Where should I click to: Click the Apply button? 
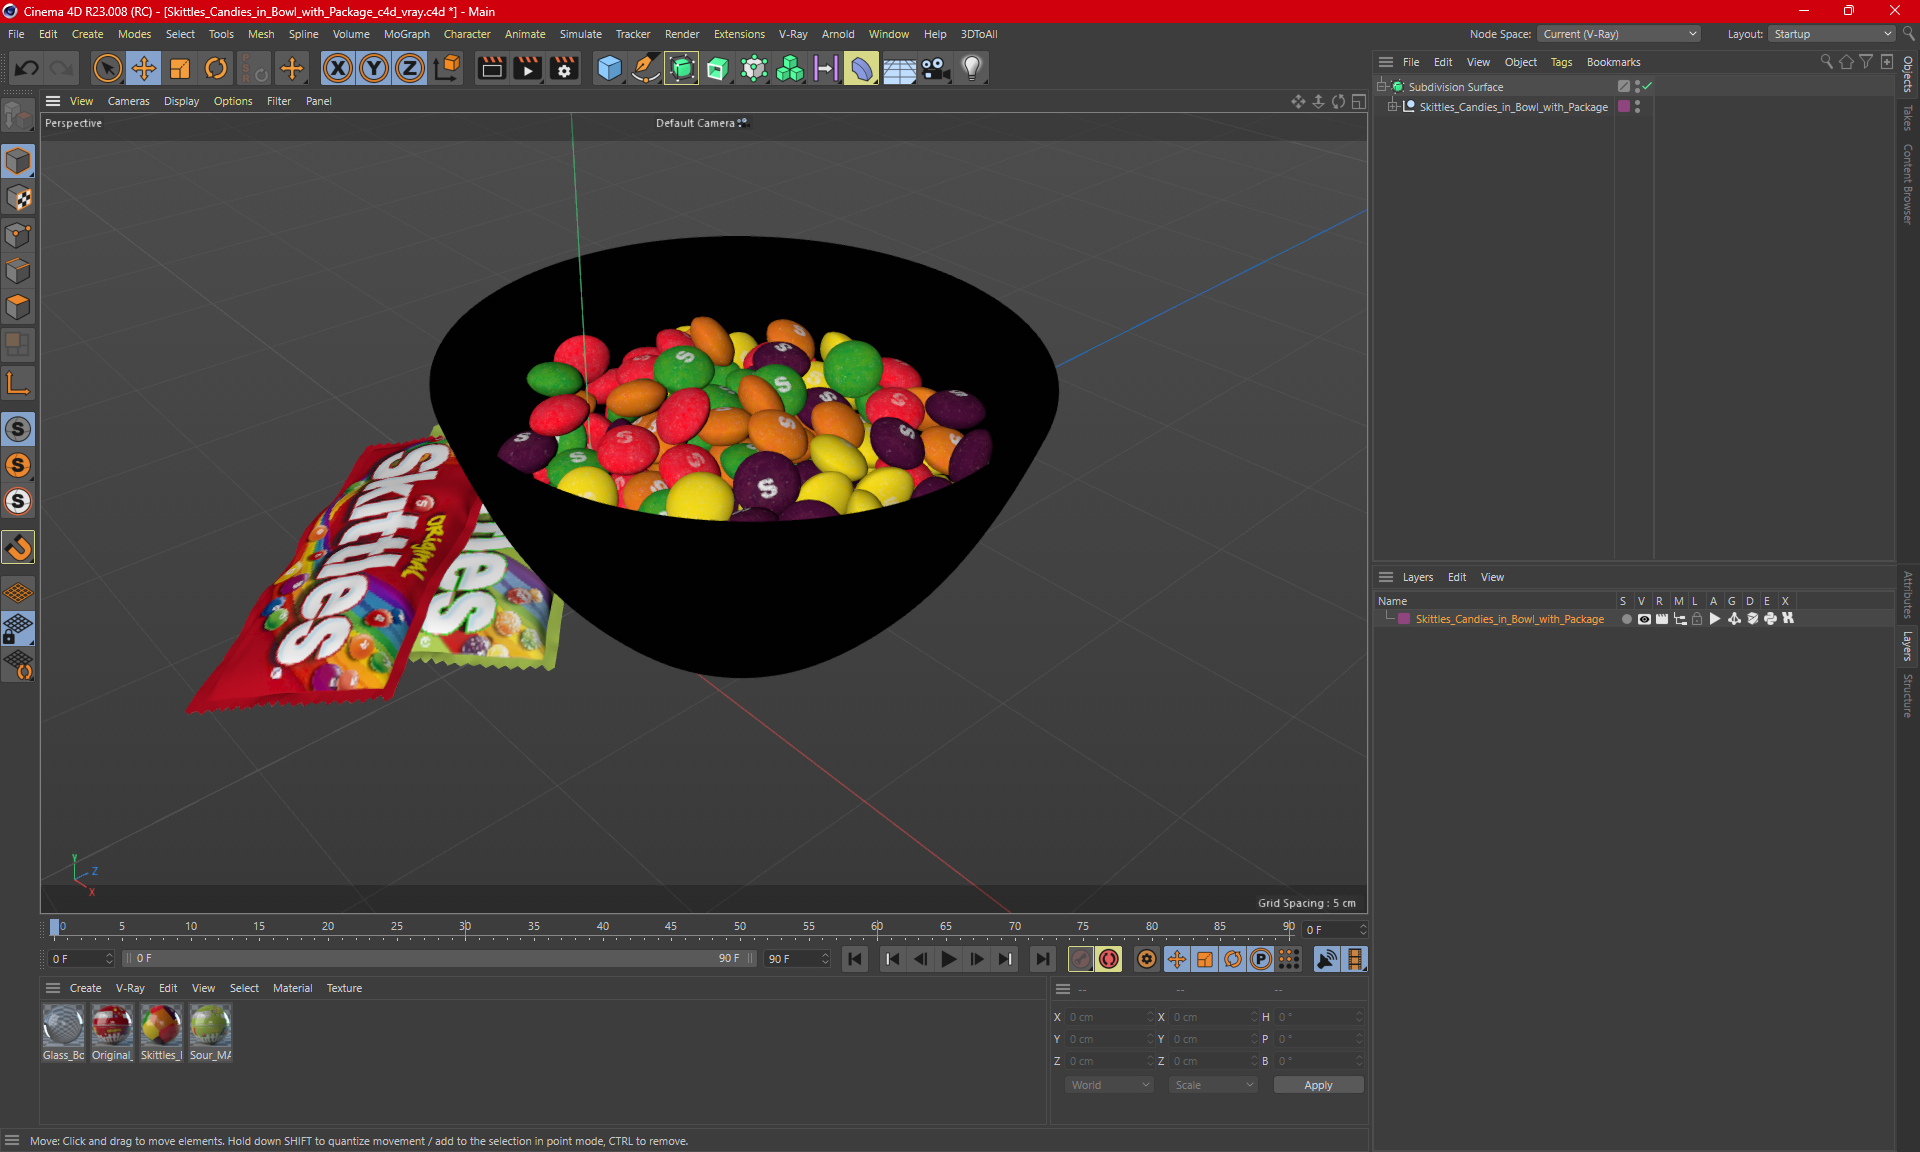pos(1318,1085)
